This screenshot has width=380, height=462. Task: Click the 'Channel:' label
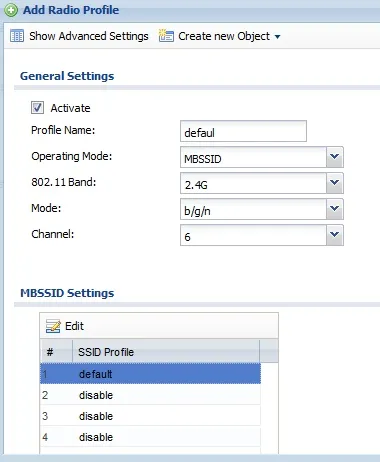point(52,234)
